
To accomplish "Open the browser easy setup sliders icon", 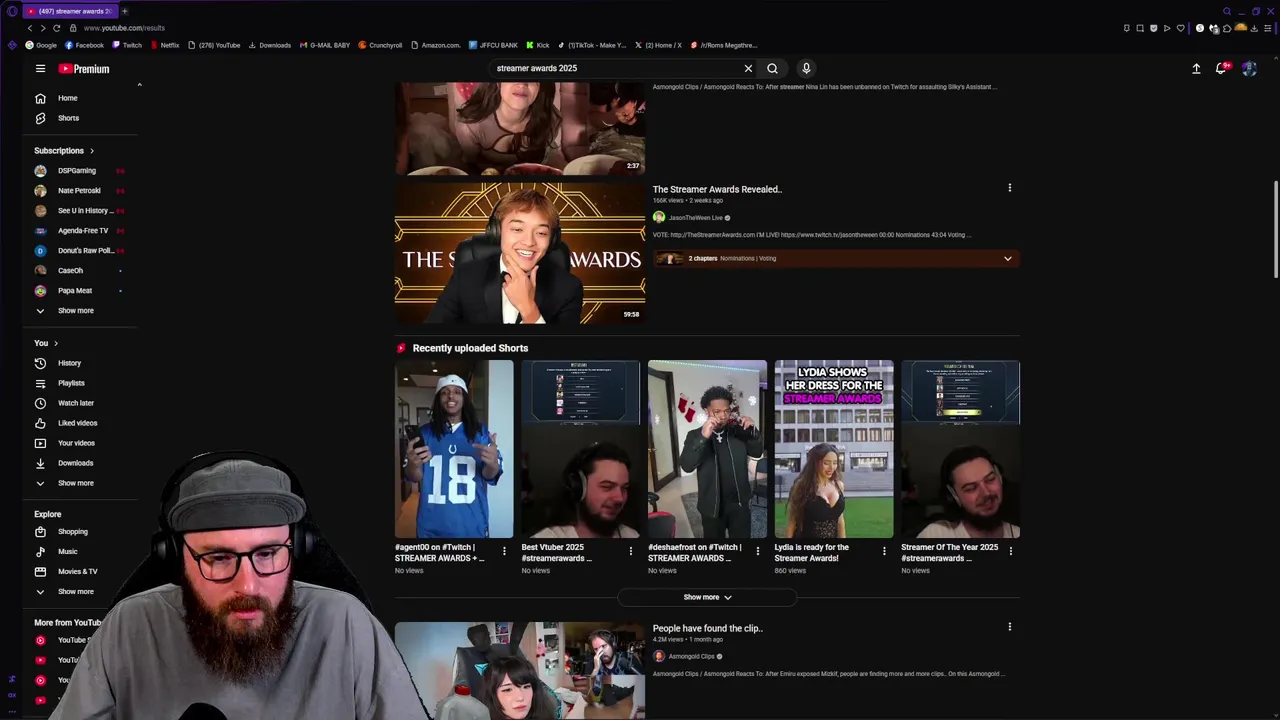I will (x=1268, y=28).
